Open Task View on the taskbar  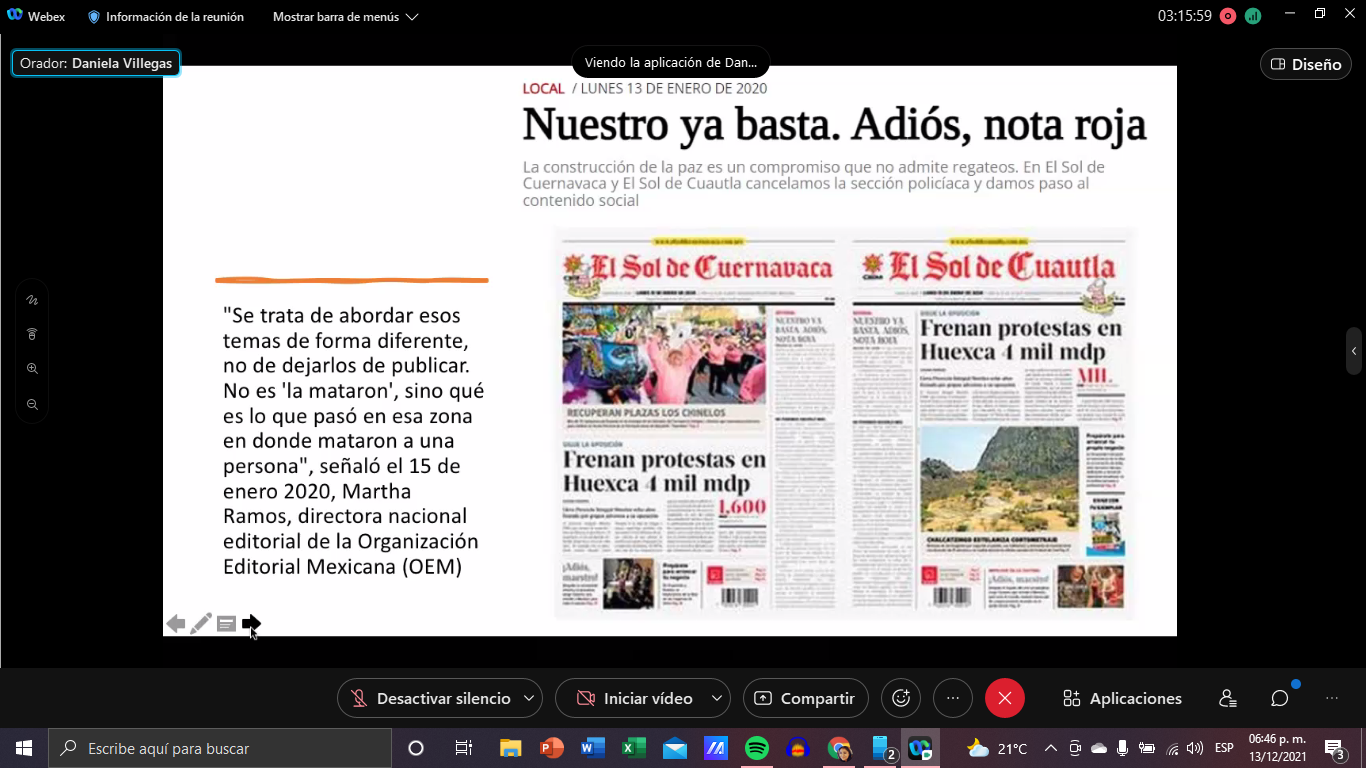click(464, 748)
